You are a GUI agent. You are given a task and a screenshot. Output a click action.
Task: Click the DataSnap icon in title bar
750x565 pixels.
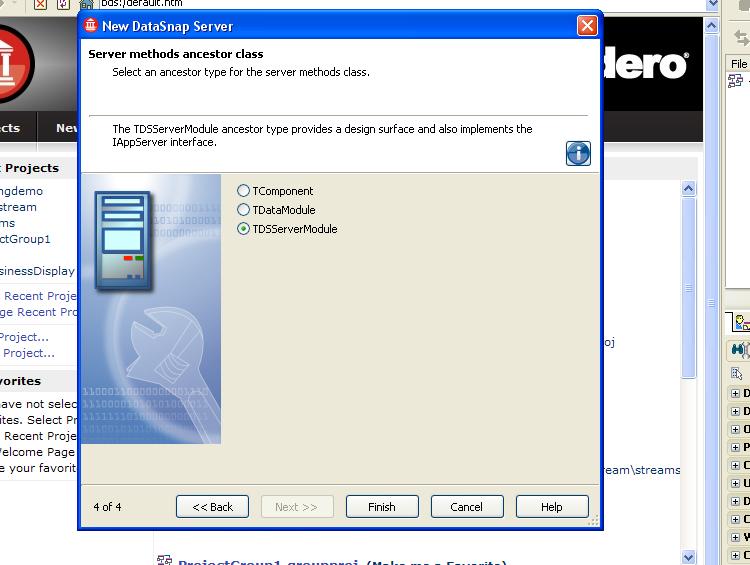pyautogui.click(x=91, y=26)
